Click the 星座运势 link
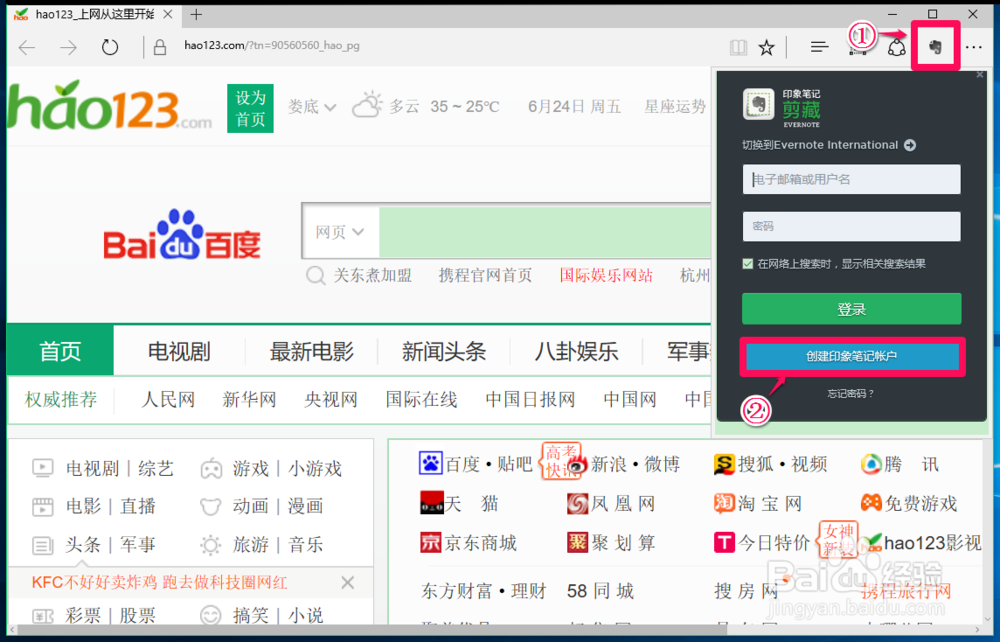The image size is (1000, 642). [x=675, y=106]
